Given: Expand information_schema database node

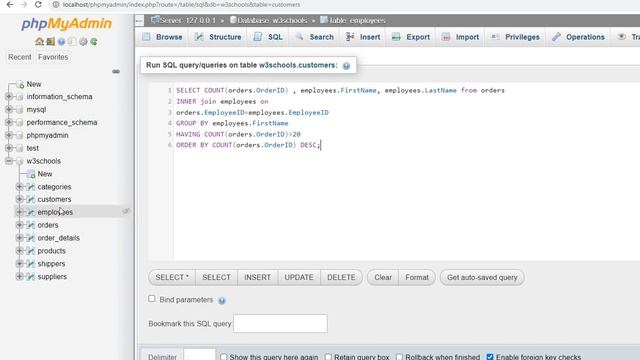Looking at the screenshot, I should click(9, 96).
